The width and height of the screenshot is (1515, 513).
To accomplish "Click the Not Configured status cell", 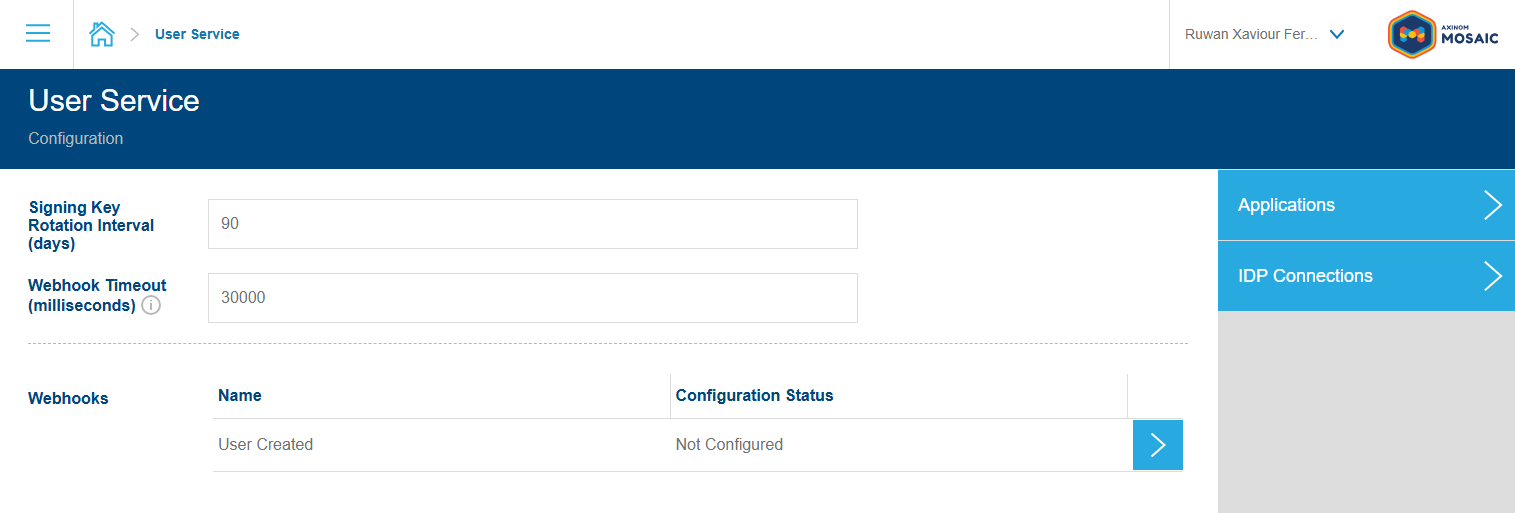I will 729,445.
